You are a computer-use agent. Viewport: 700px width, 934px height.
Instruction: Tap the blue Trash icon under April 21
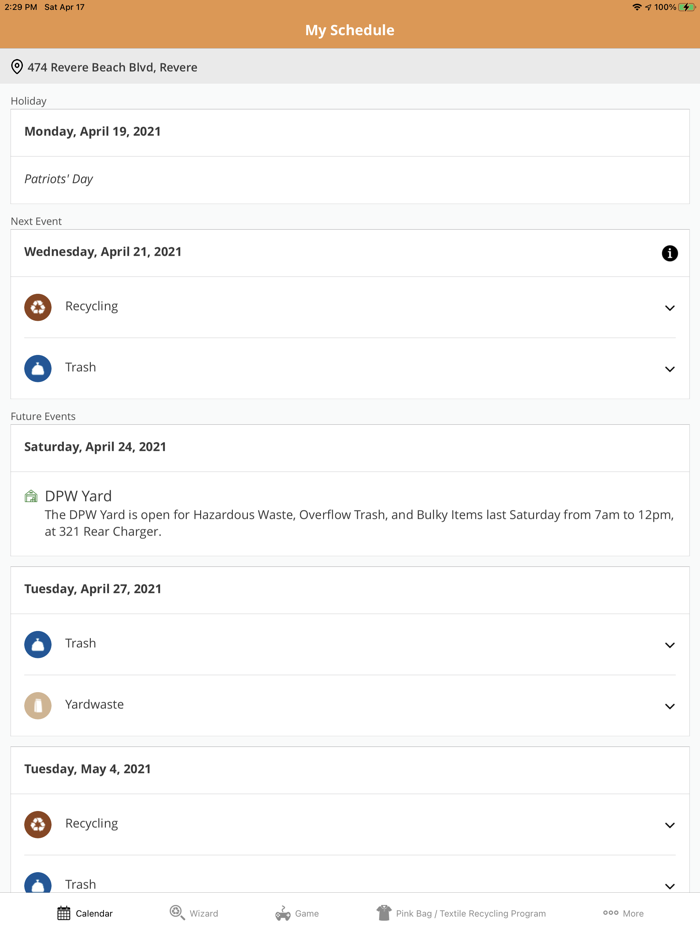pos(38,368)
